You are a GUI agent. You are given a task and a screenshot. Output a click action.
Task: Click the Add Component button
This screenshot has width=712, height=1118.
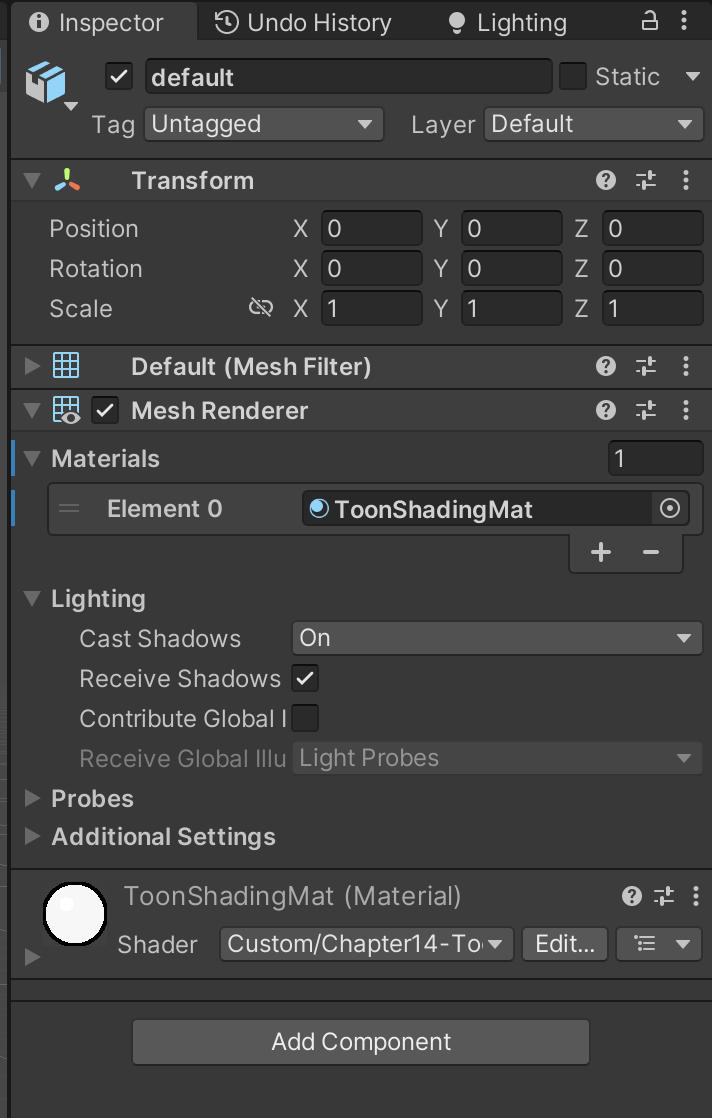361,1042
